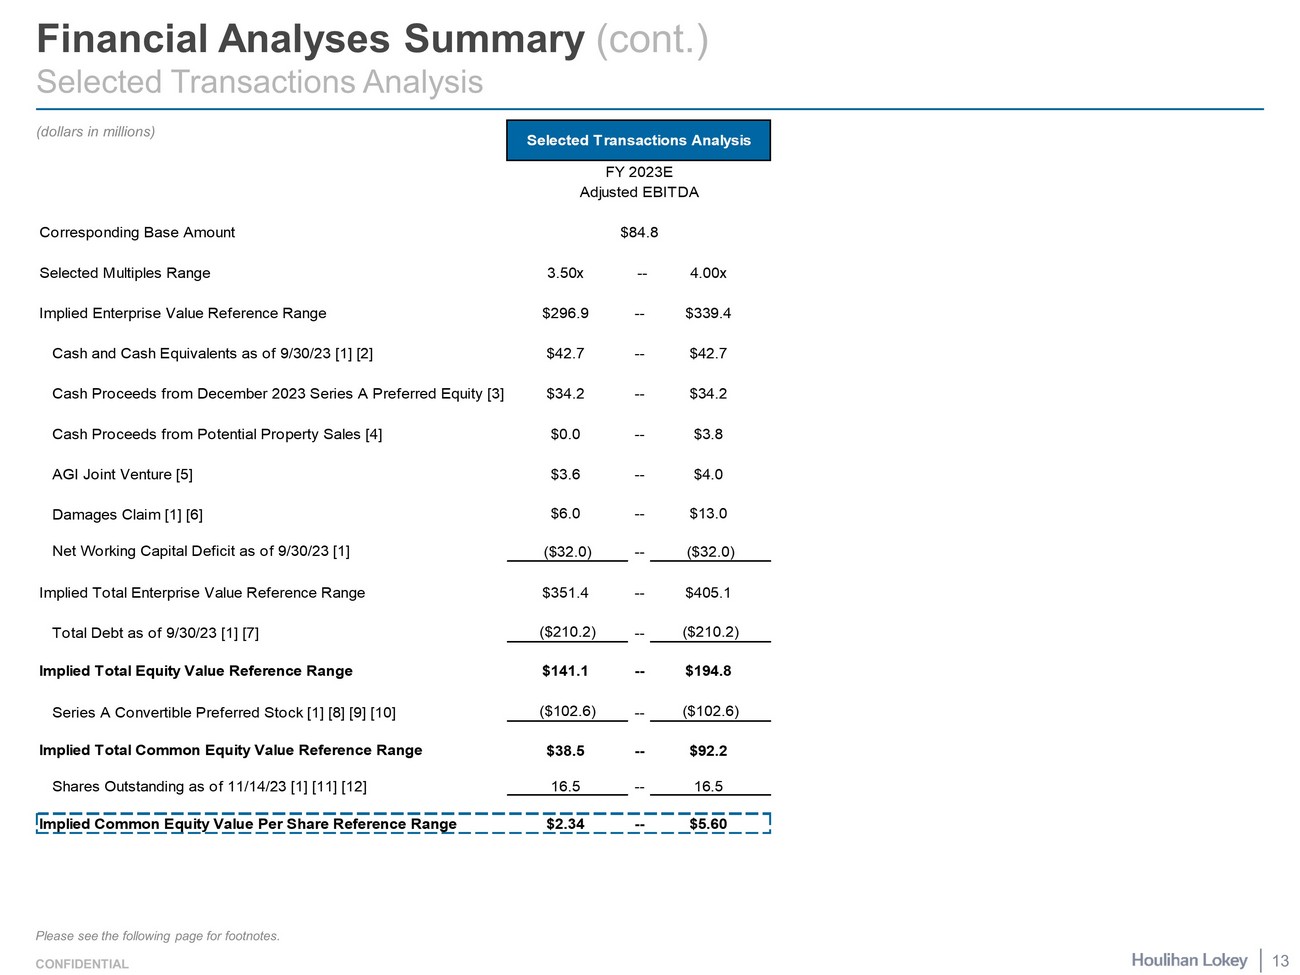Screen dimensions: 1300x975
Task: Click the 'Net Working Capital Deficit' label
Action: point(201,551)
